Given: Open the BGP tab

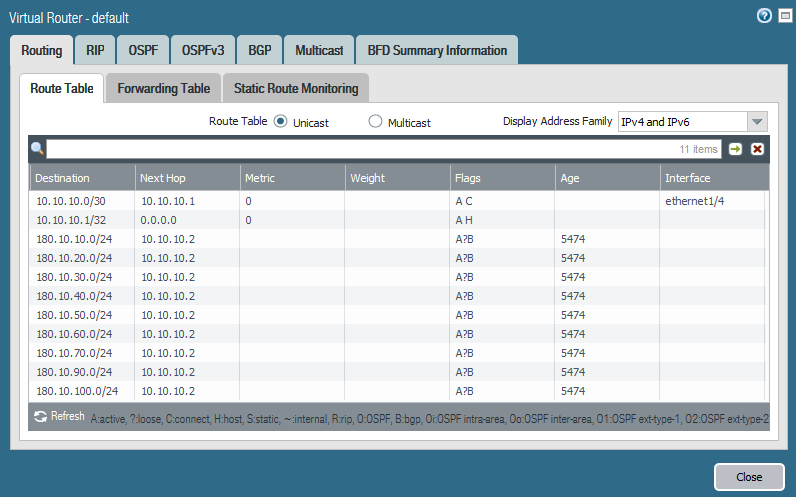Looking at the screenshot, I should tap(259, 50).
